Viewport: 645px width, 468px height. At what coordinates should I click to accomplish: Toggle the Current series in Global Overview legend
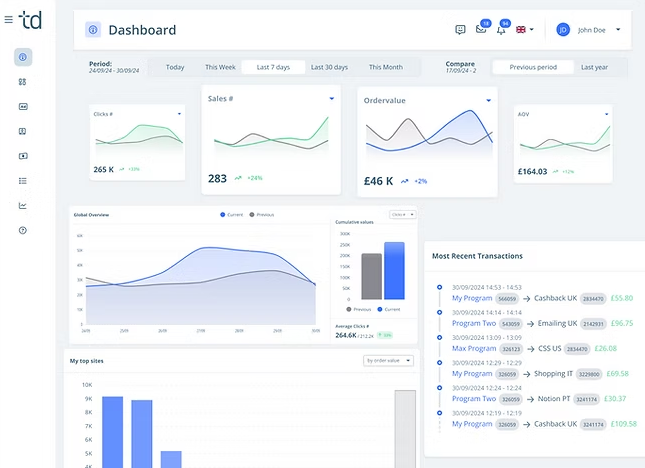[x=232, y=215]
